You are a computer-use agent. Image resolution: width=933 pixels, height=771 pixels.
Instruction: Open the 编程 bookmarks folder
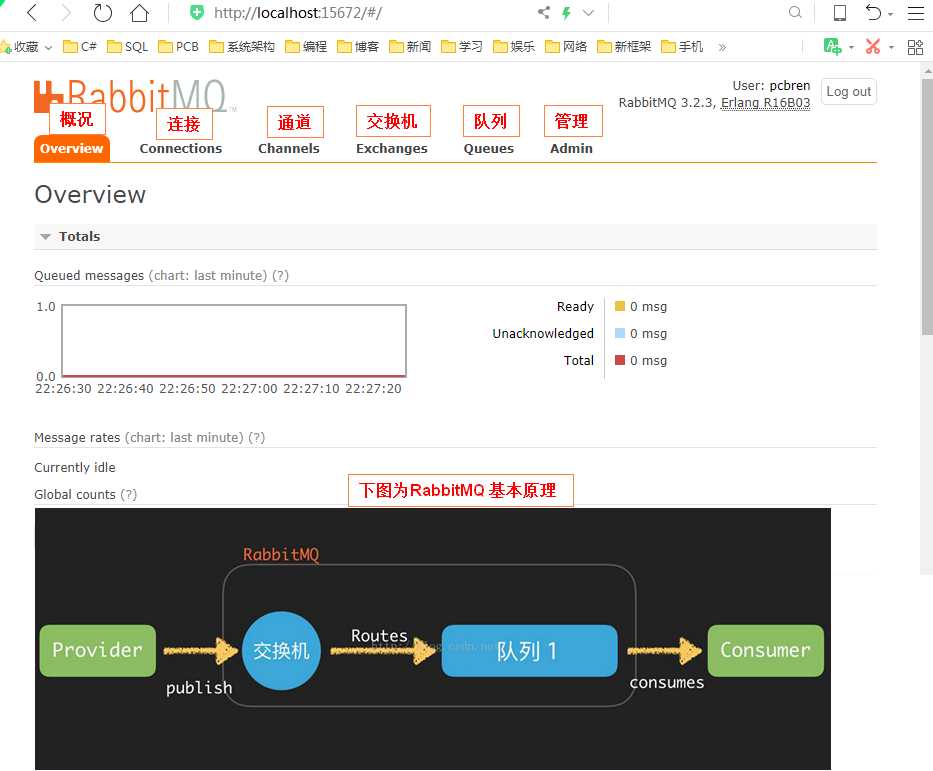(x=306, y=46)
